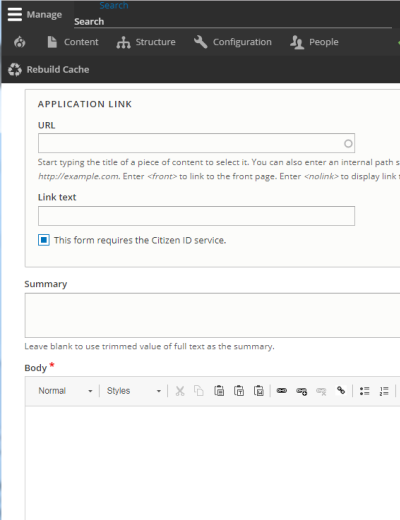The image size is (400, 520).
Task: Toggle the Manage hamburger menu icon
Action: [x=15, y=14]
